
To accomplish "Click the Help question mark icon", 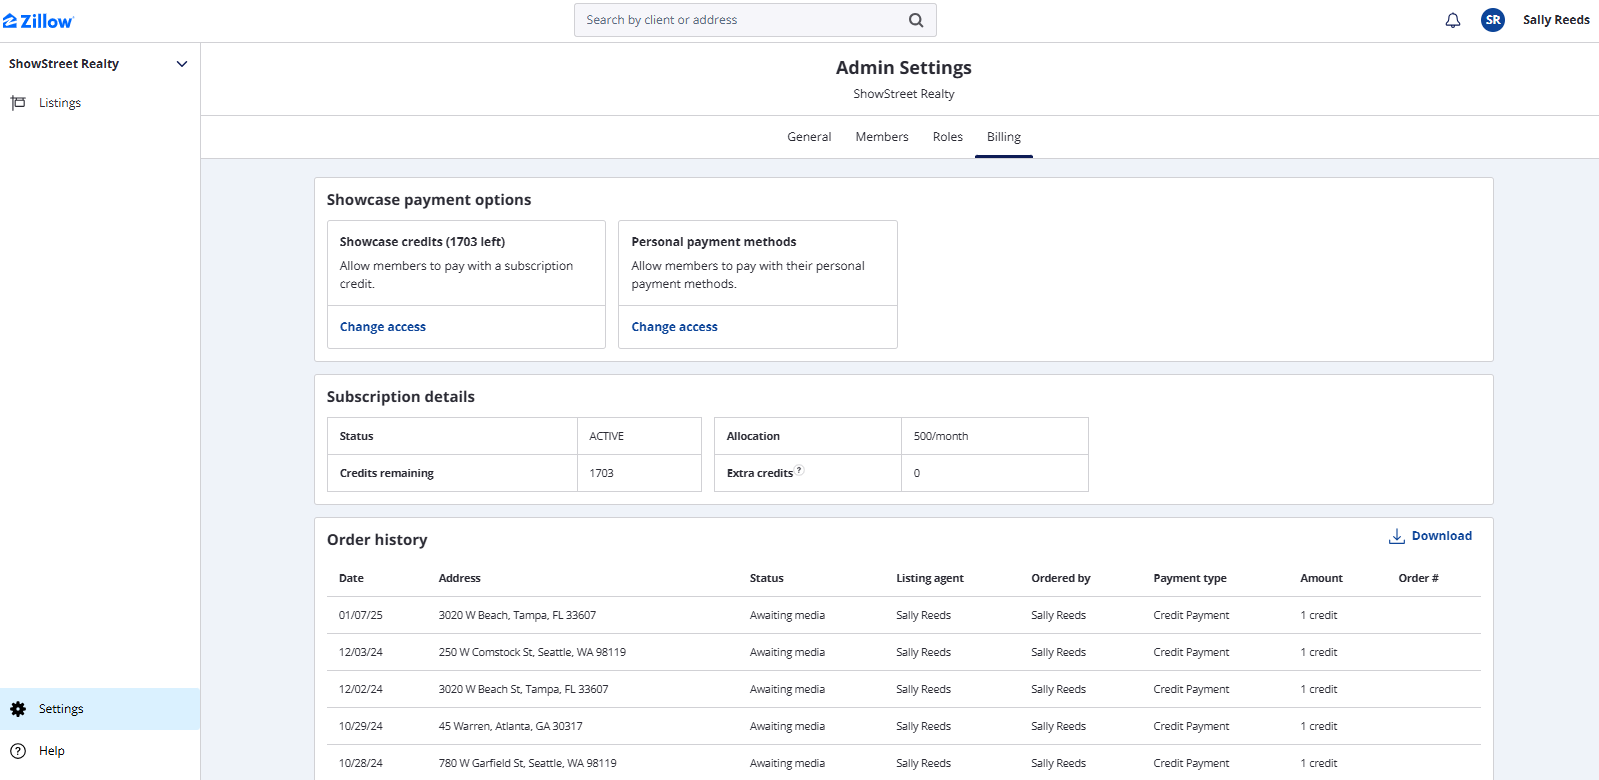I will (18, 751).
